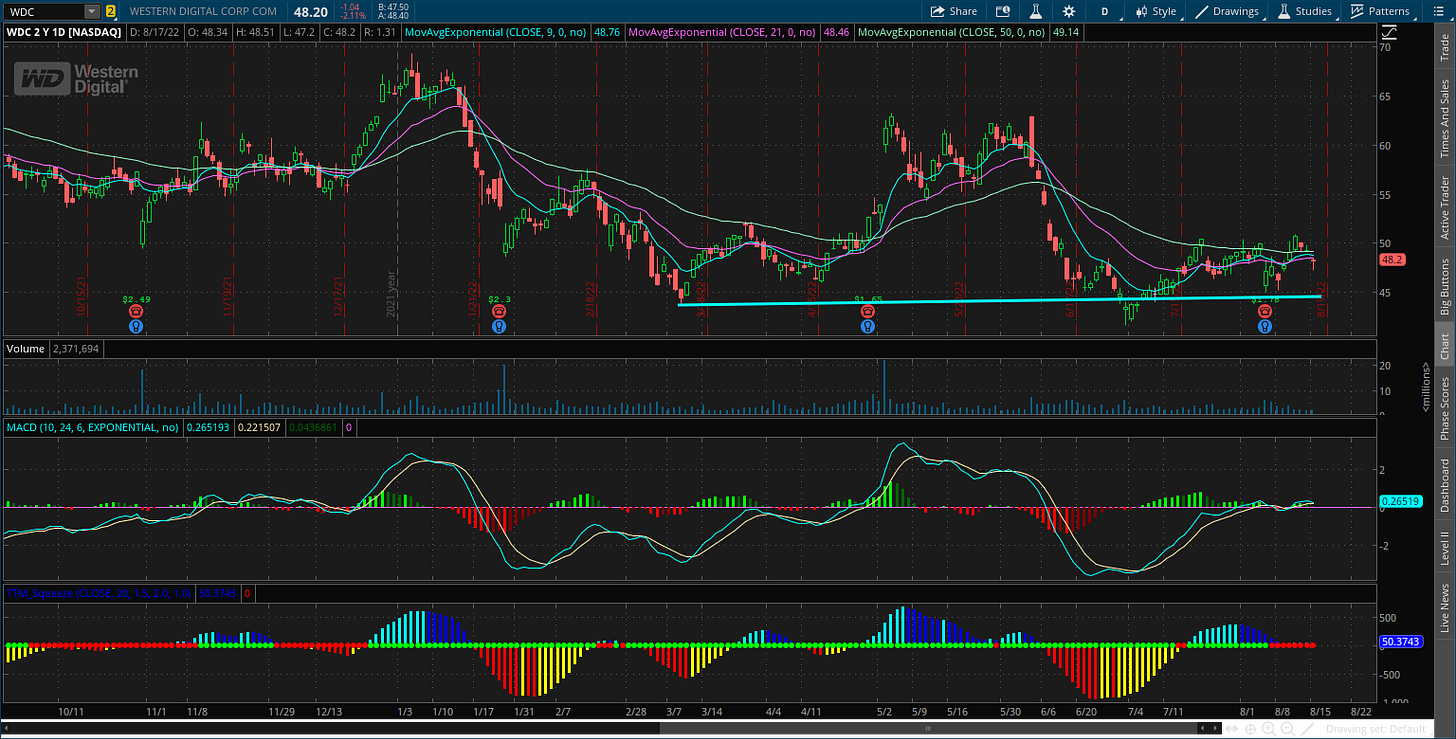Click the earnings phone icon near 8/8

click(1264, 312)
